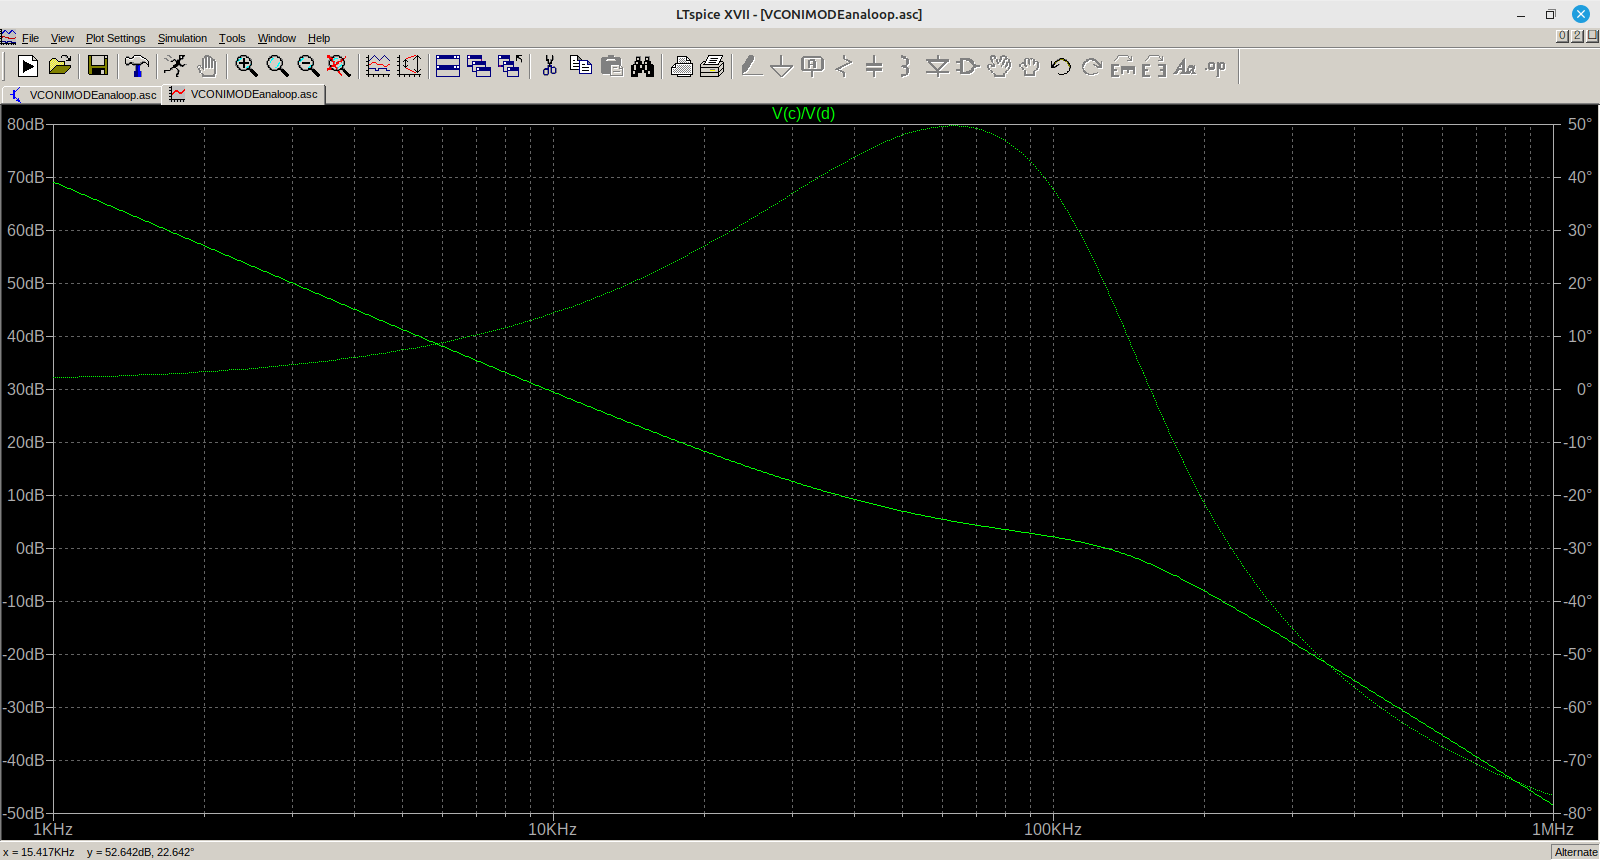Zoom to fit with the crossed magnifier icon
The image size is (1600, 860).
339,66
